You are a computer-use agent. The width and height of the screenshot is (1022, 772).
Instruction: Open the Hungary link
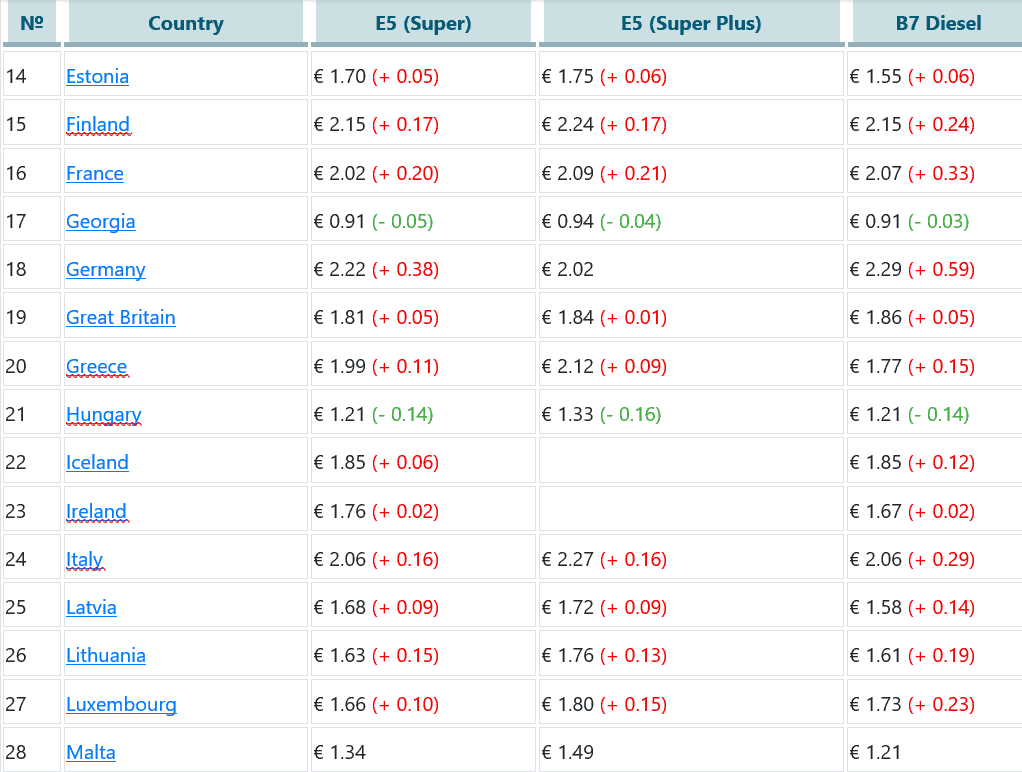tap(103, 414)
